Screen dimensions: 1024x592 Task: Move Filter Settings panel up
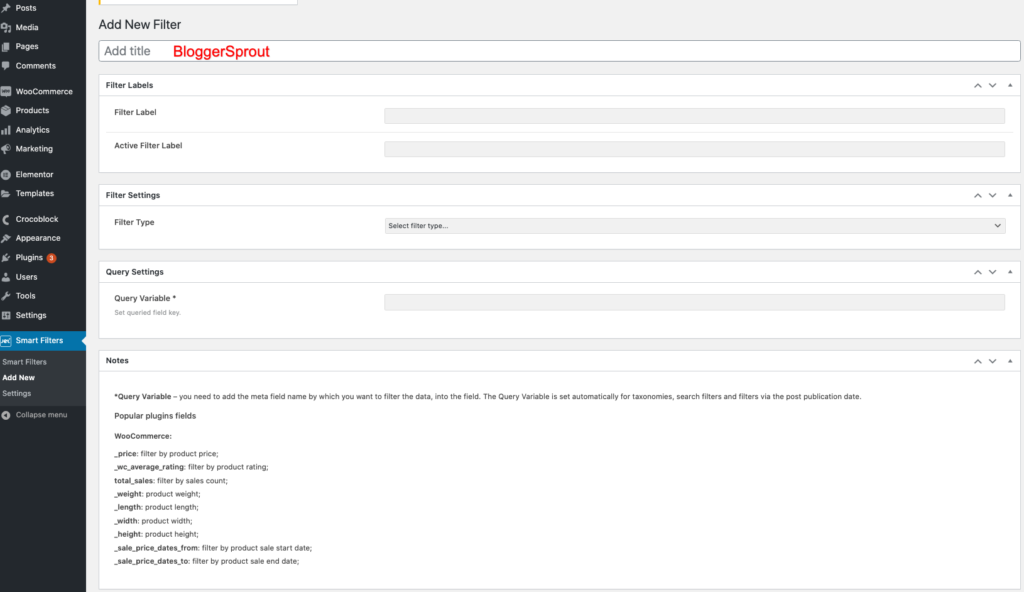978,195
